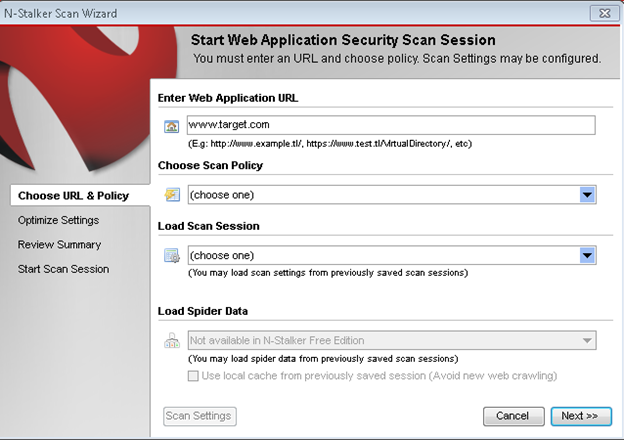Jump to the Start Scan Session step
Viewport: 624px width, 440px height.
pyautogui.click(x=63, y=269)
